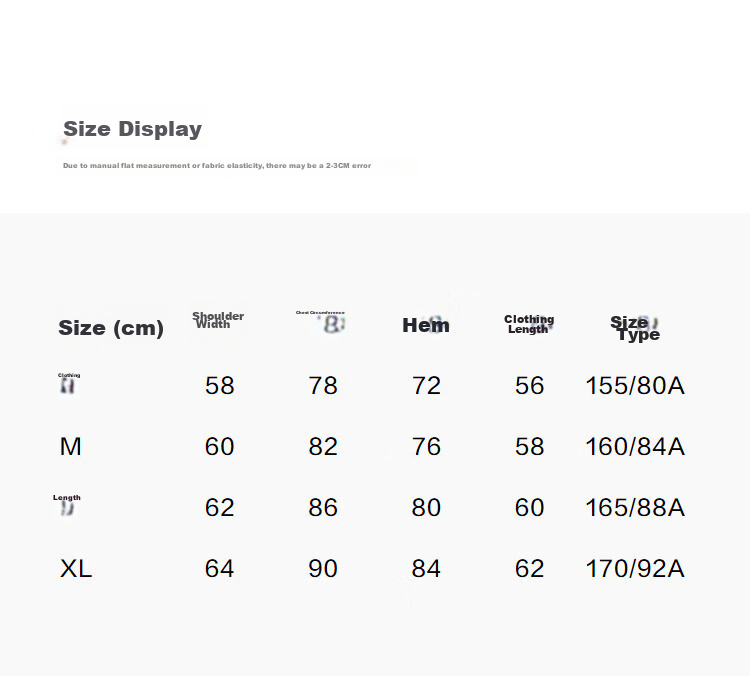Click size type 170/92A
This screenshot has width=750, height=676.
pyautogui.click(x=635, y=568)
